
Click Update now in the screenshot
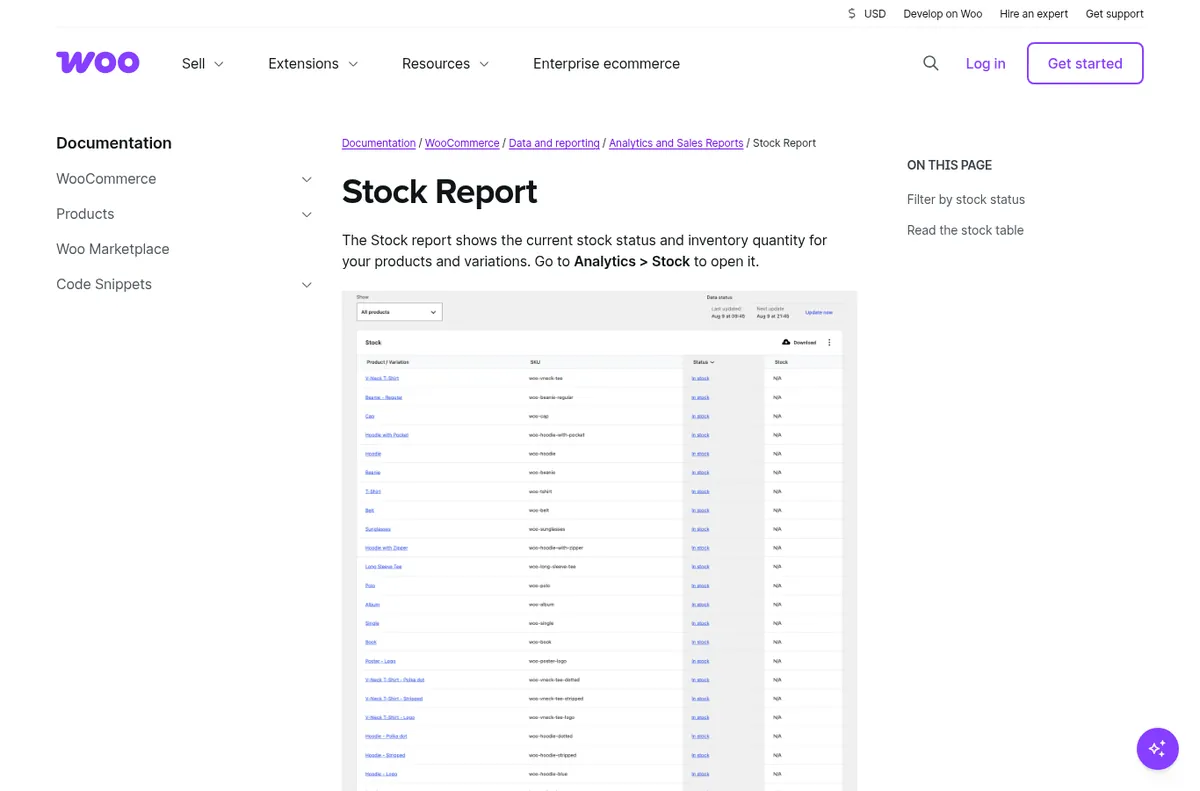819,312
